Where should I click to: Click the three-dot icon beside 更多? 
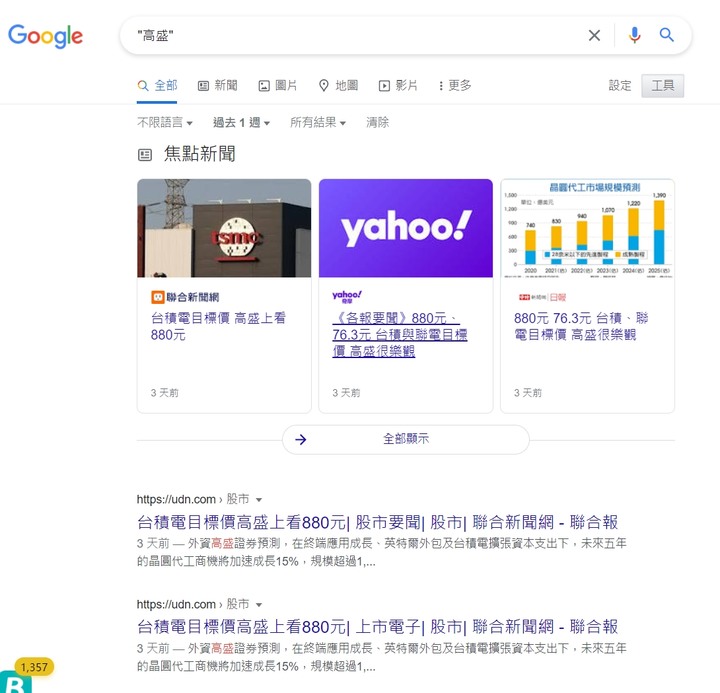441,86
